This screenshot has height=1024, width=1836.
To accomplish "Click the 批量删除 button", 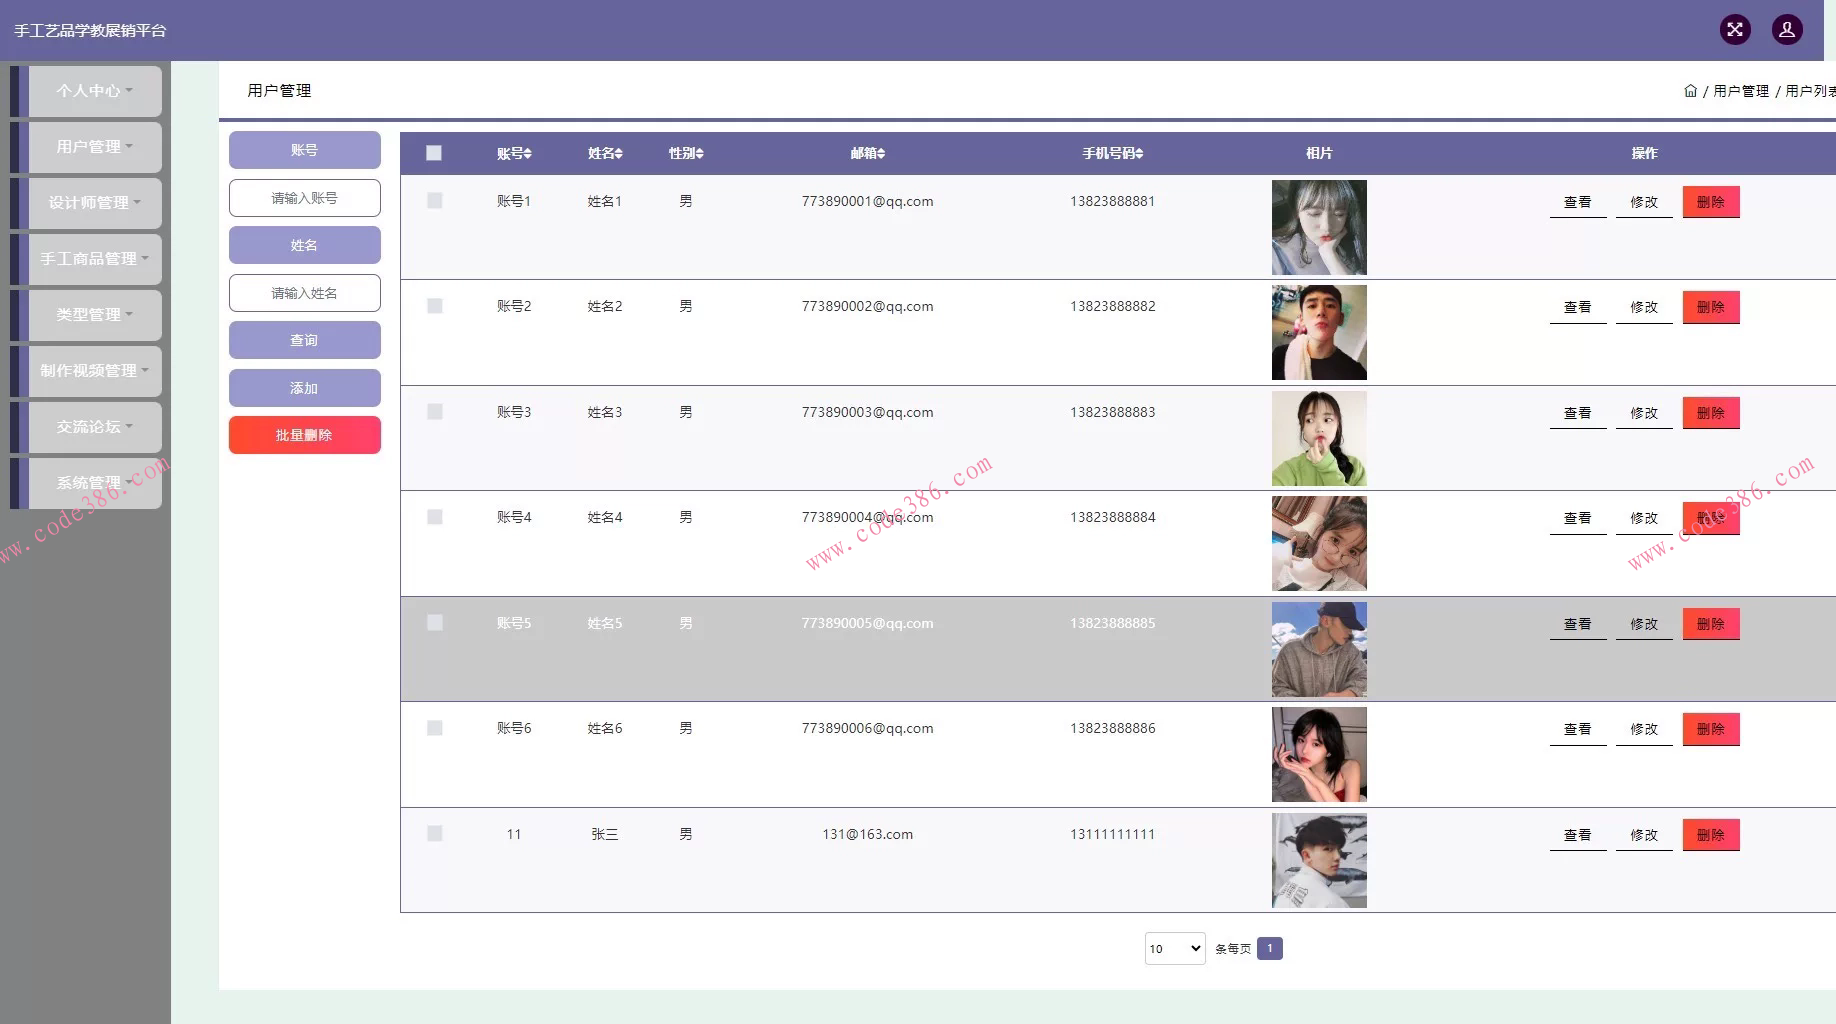I will (304, 435).
